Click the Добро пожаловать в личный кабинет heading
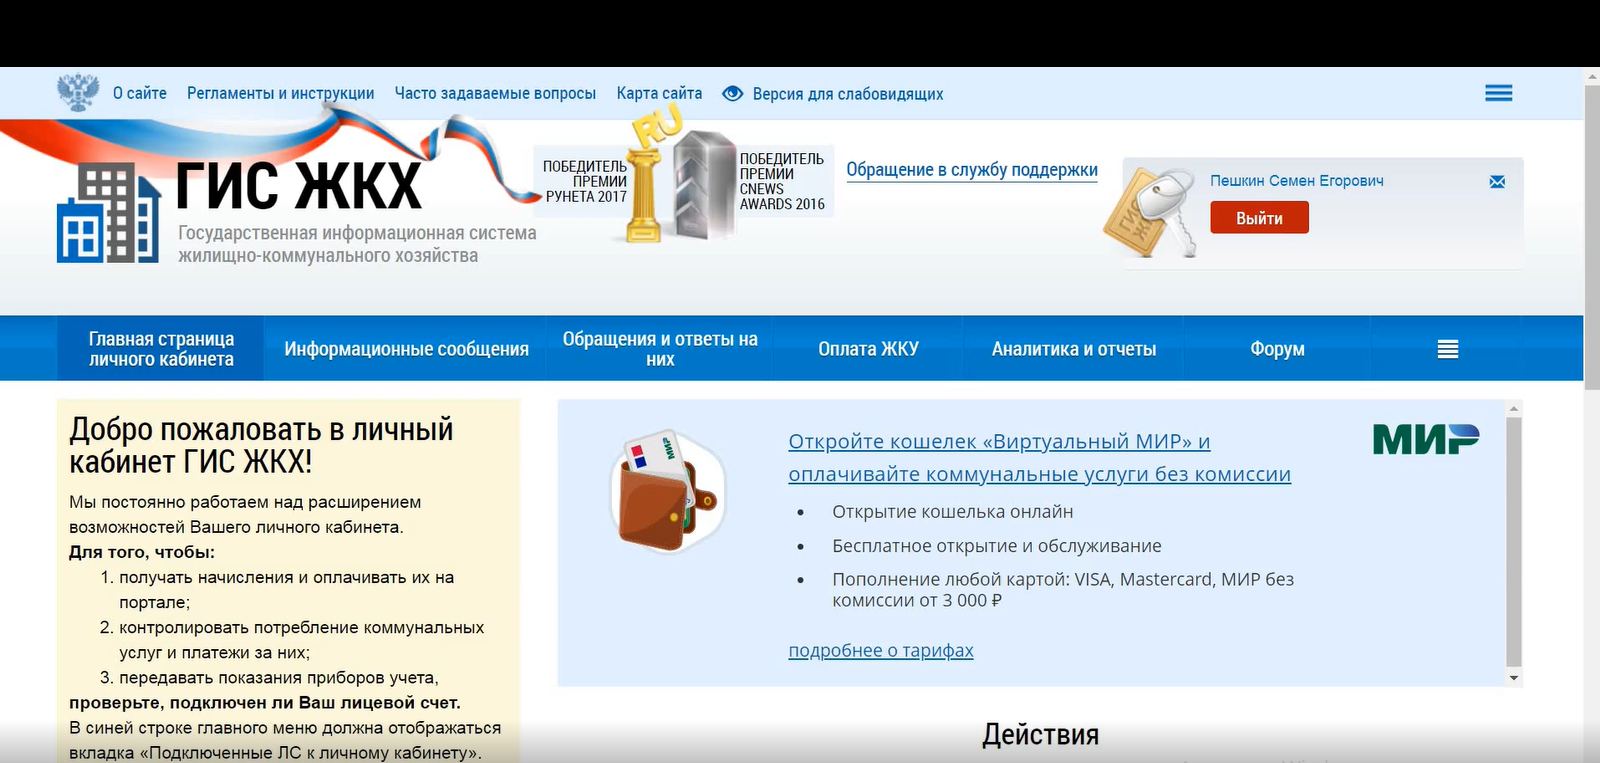Viewport: 1600px width, 763px height. pos(261,445)
